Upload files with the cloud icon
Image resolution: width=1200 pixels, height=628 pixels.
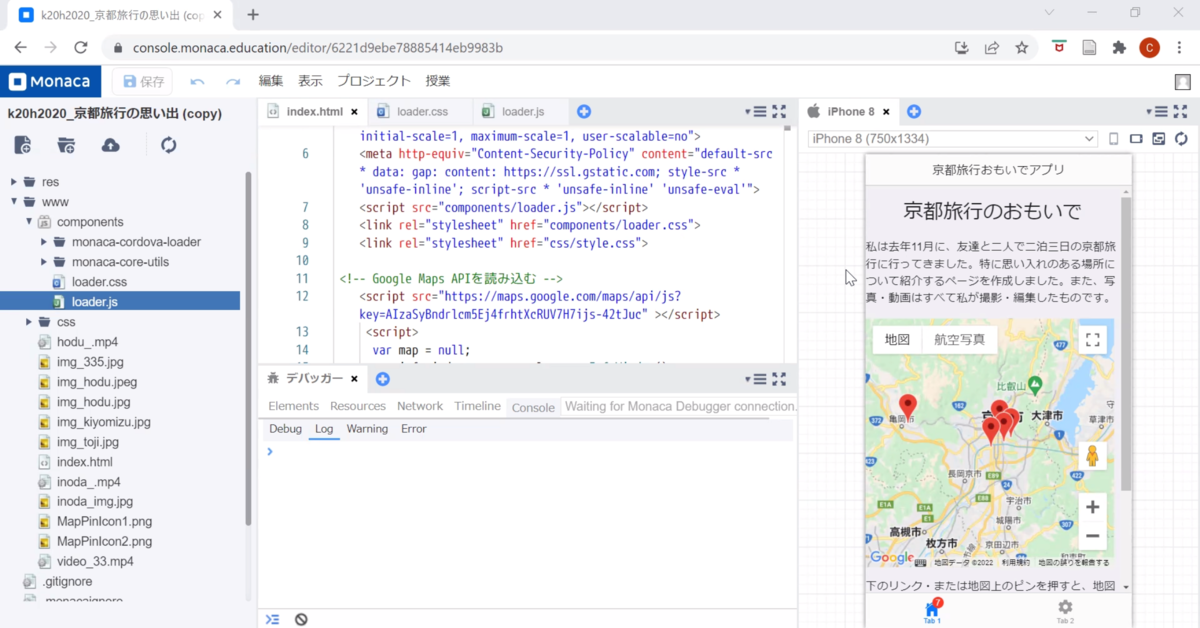click(x=111, y=146)
